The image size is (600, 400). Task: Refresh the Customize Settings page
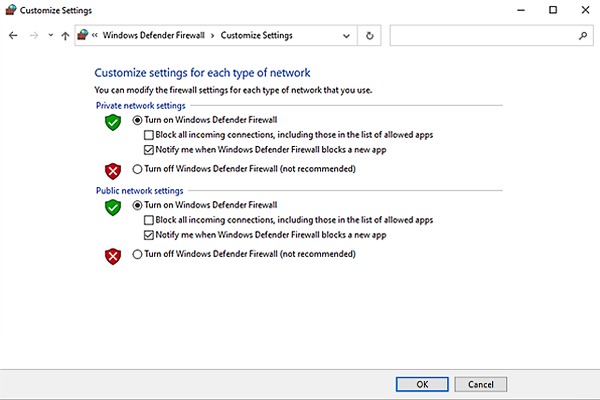click(x=370, y=36)
